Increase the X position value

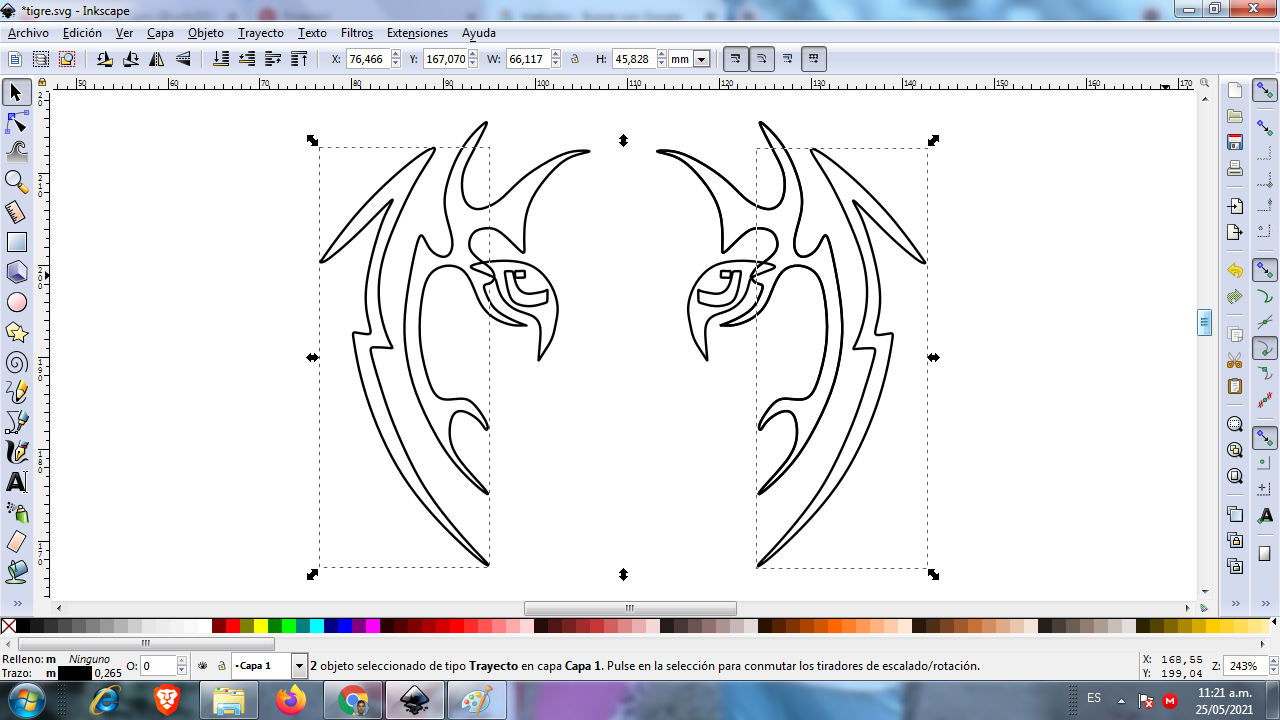click(395, 55)
